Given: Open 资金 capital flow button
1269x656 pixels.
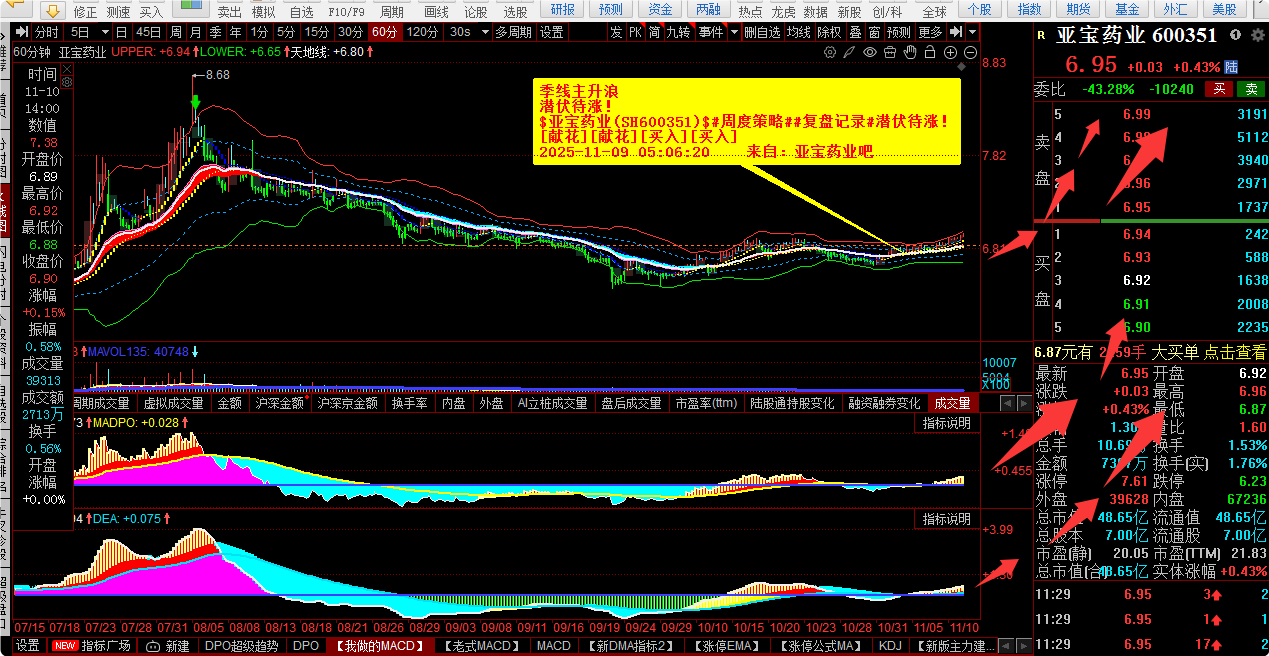Looking at the screenshot, I should pos(660,10).
